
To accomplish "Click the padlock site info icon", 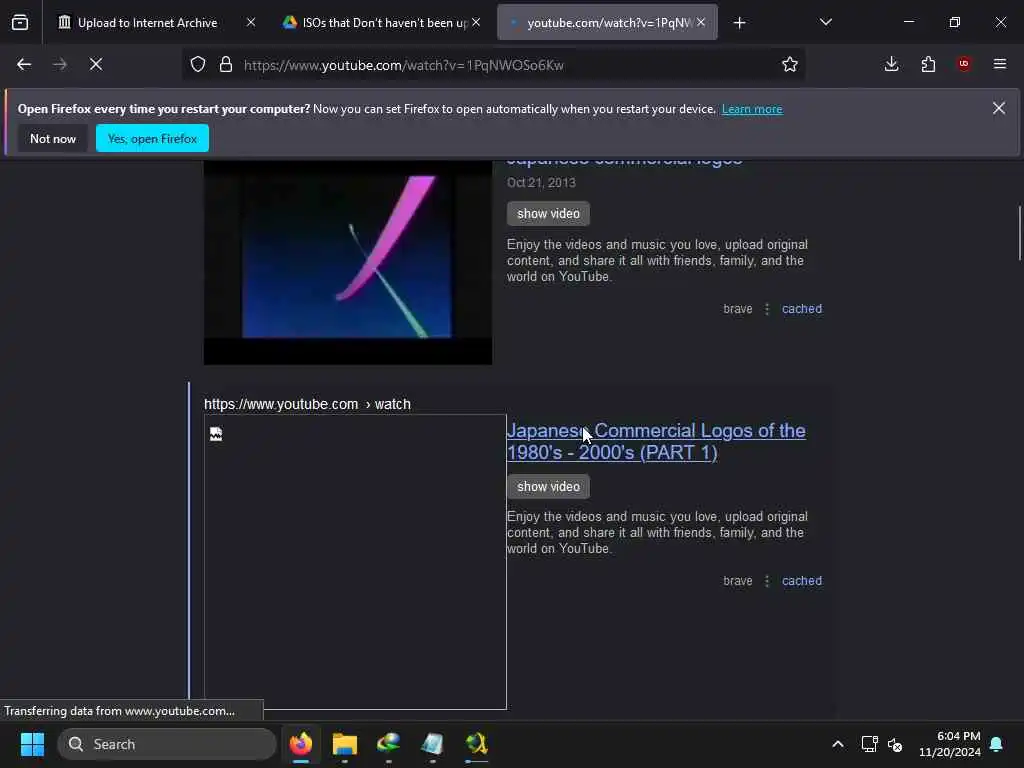I will 226,65.
